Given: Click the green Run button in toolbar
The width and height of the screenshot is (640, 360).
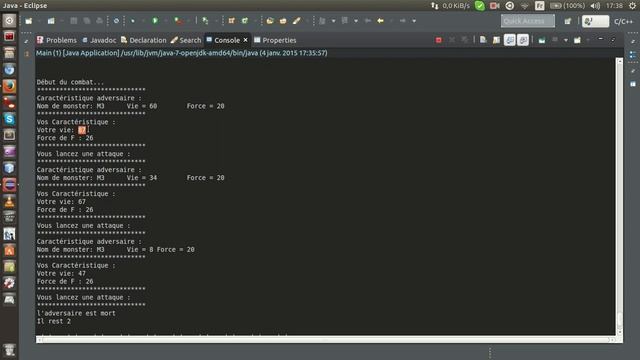Looking at the screenshot, I should point(155,20).
